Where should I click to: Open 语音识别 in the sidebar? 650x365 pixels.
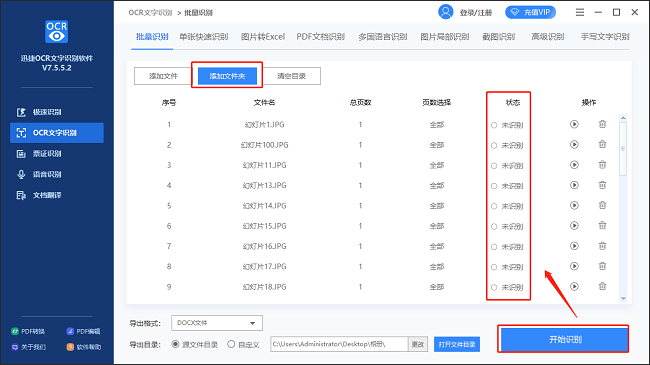coord(57,174)
